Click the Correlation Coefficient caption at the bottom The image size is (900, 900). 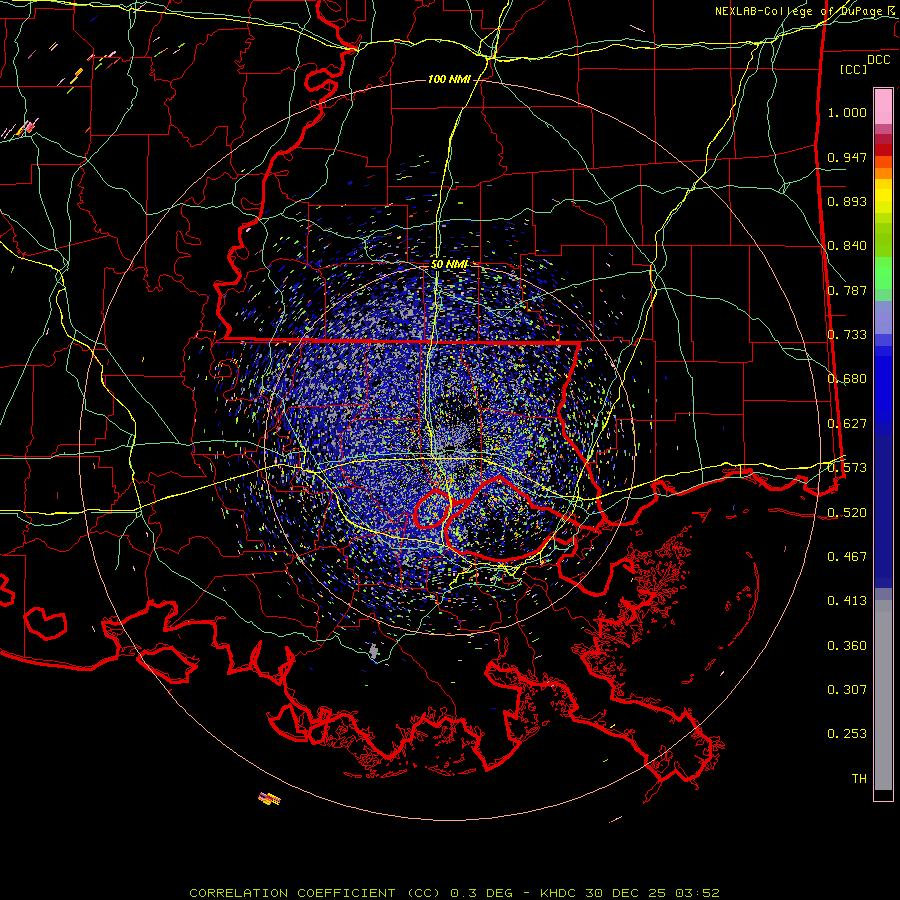click(x=454, y=893)
